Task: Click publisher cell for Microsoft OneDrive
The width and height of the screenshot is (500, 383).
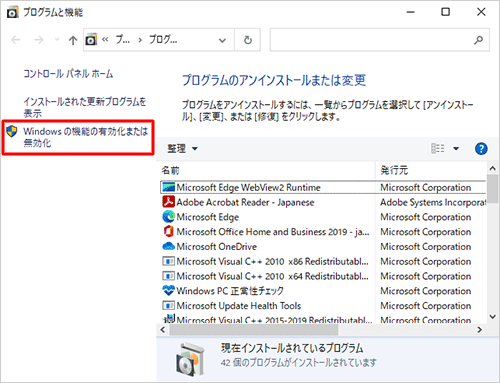Action: pyautogui.click(x=426, y=247)
